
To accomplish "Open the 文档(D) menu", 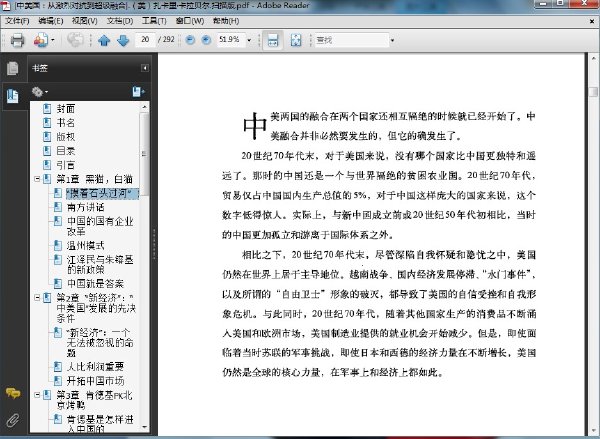I will 119,21.
